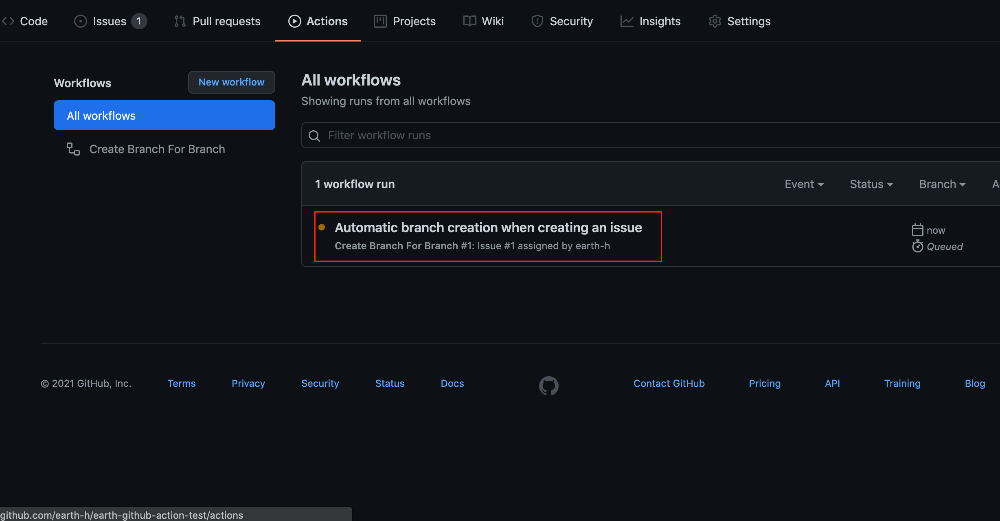The height and width of the screenshot is (521, 1000).
Task: Click the 'now' timestamp text
Action: [x=936, y=230]
